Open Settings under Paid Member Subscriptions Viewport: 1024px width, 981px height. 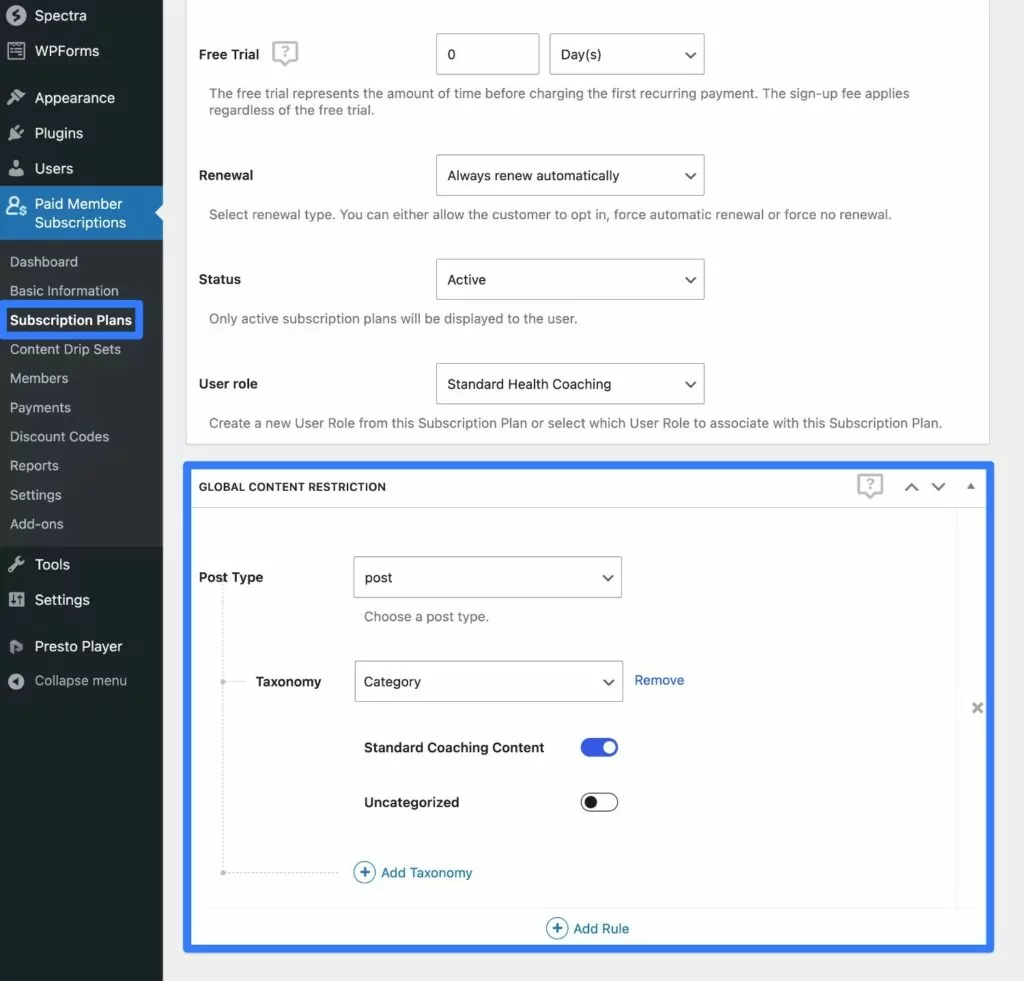(35, 495)
